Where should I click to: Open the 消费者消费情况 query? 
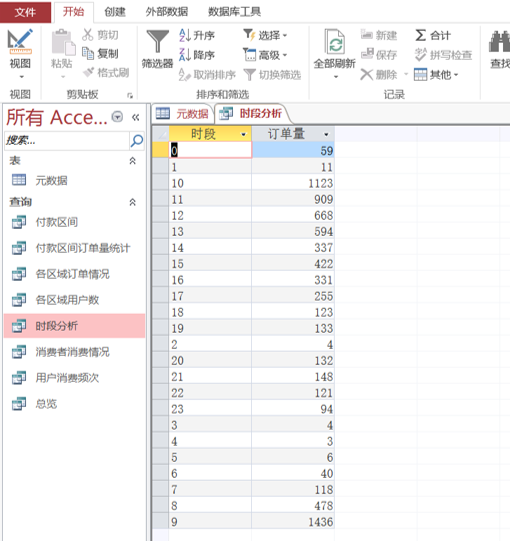(72, 352)
